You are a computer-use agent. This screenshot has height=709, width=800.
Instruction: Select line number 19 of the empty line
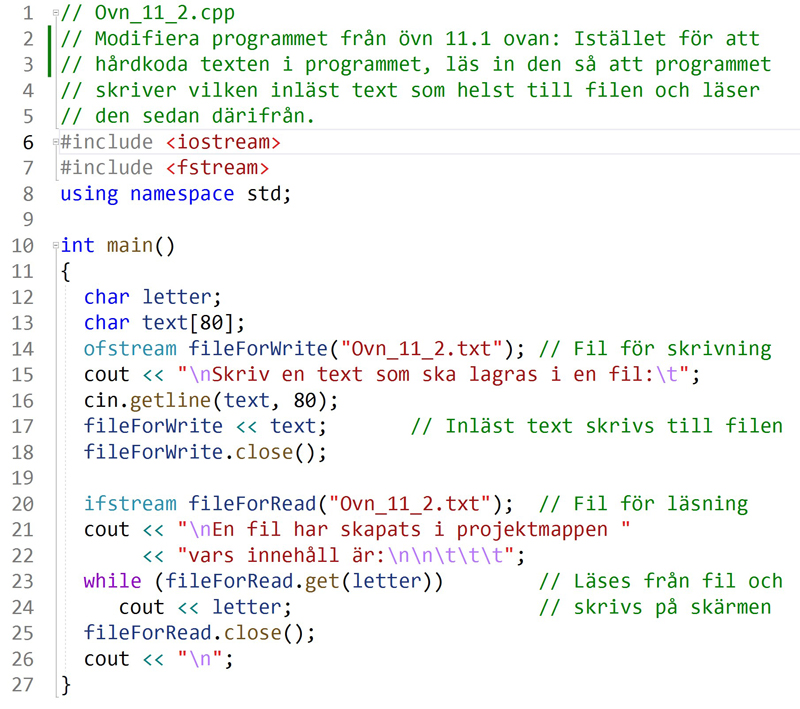pyautogui.click(x=22, y=478)
